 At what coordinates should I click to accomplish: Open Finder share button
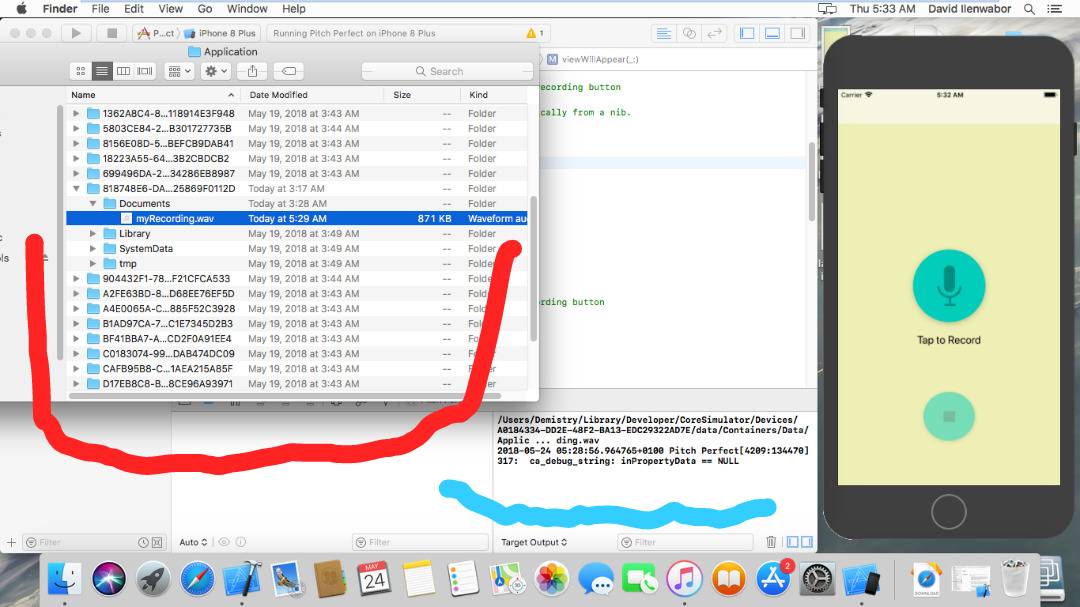[253, 71]
